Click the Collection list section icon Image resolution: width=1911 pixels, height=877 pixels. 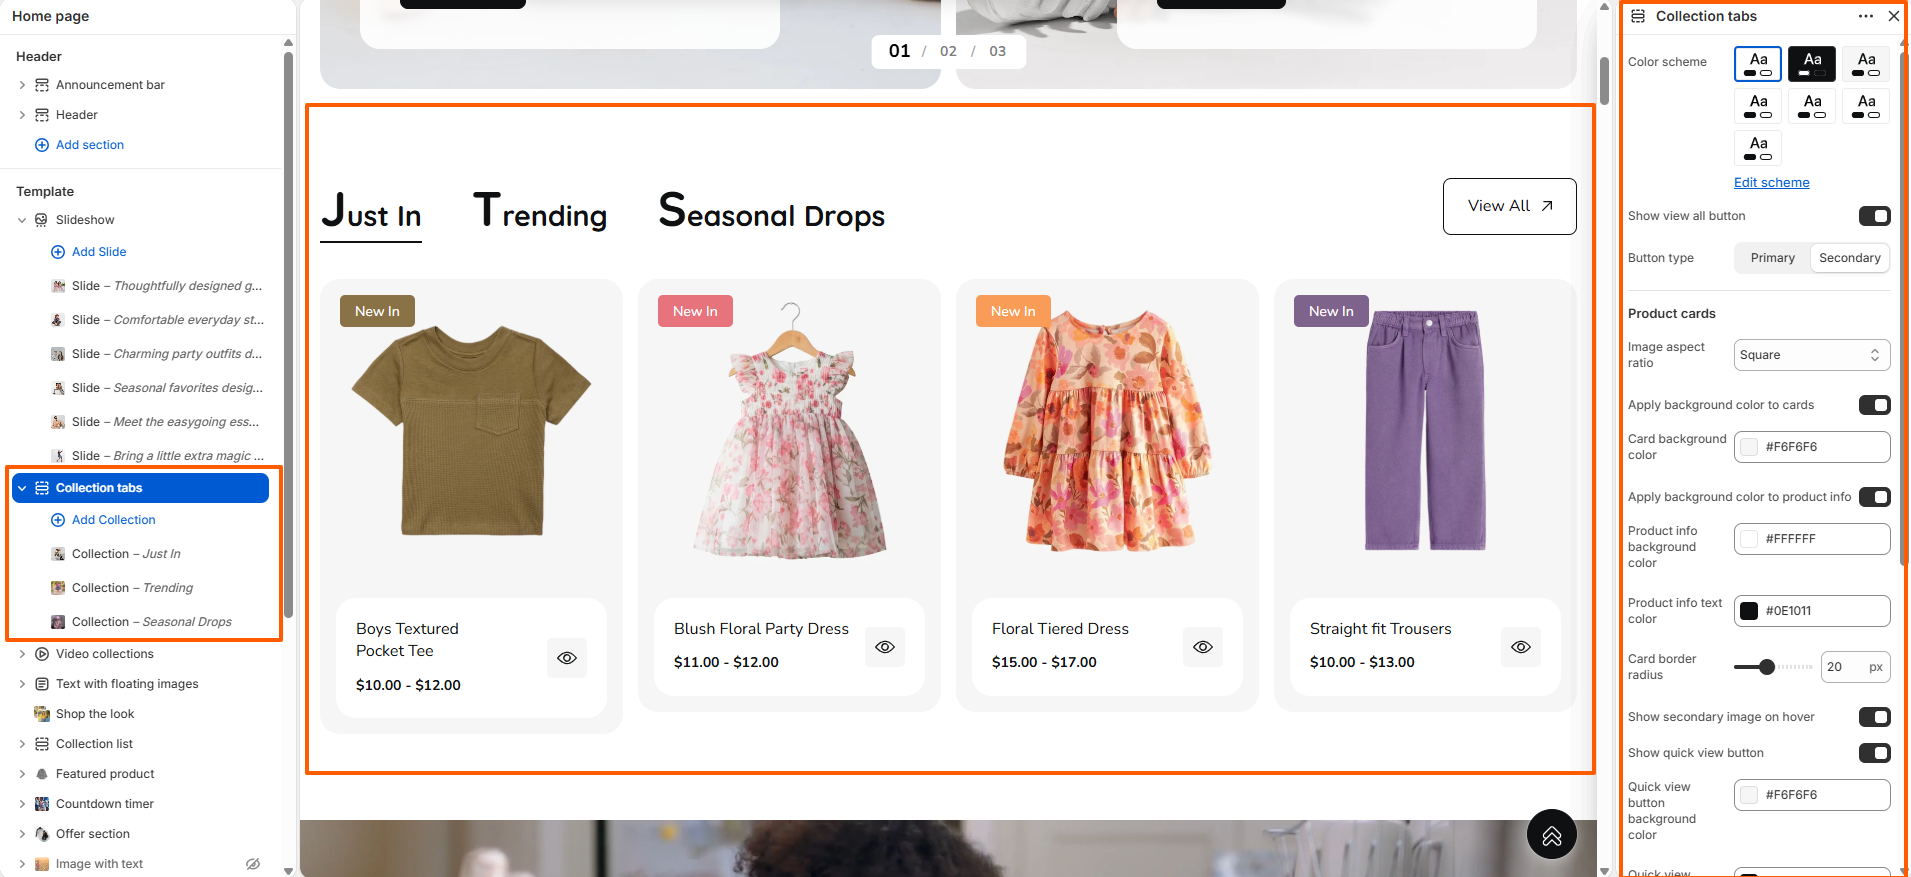[42, 744]
